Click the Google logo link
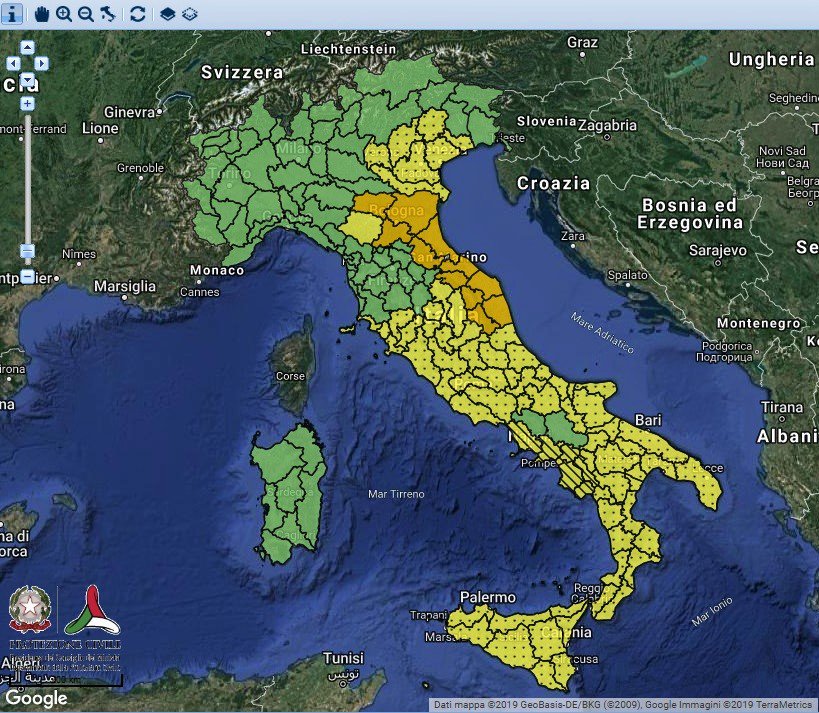 click(36, 698)
